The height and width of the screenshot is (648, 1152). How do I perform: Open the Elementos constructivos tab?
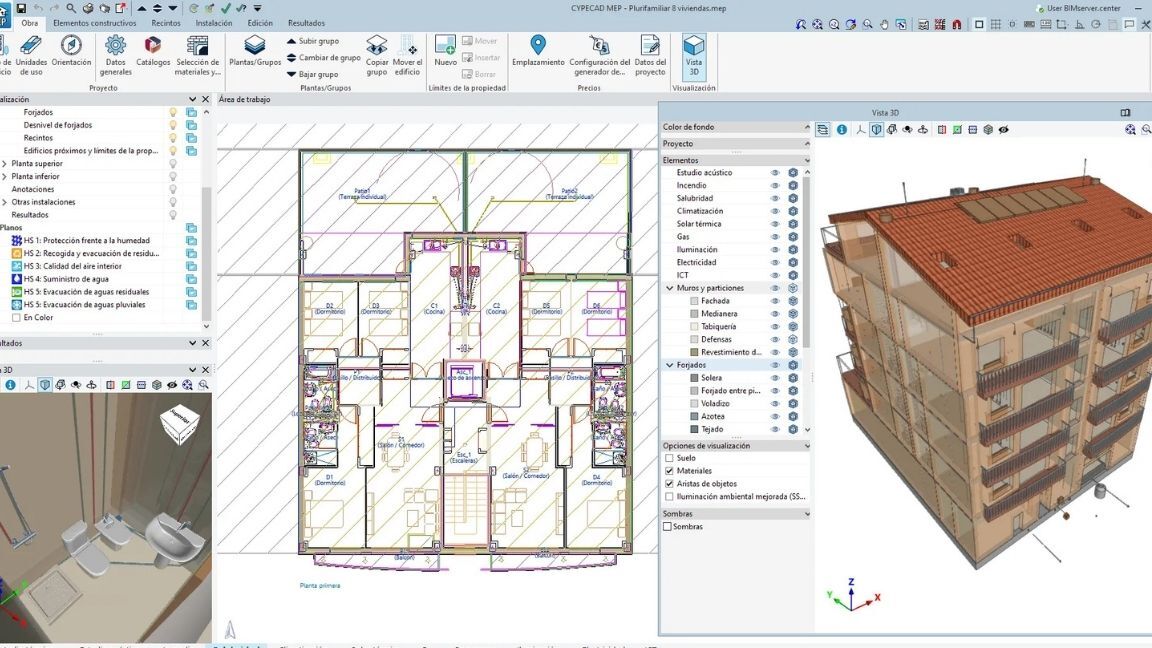(x=95, y=23)
